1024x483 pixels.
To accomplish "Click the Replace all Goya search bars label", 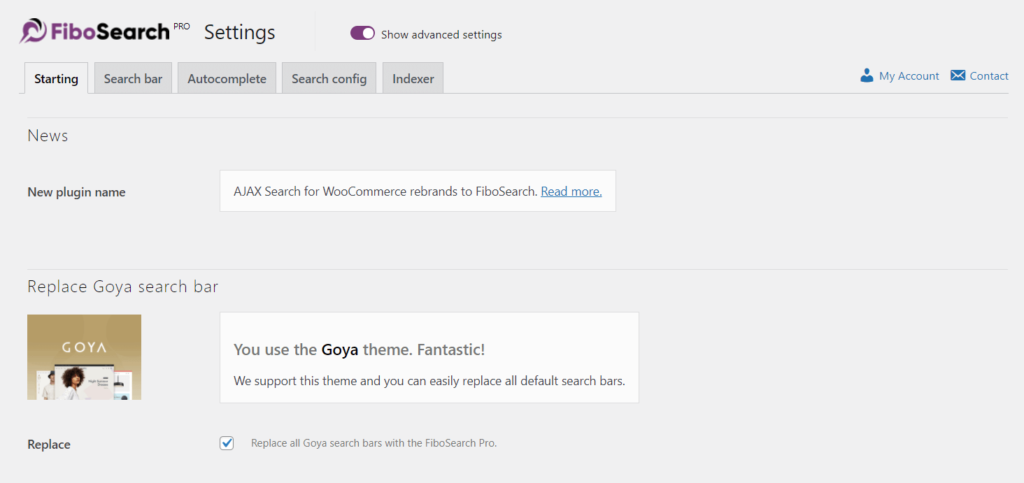I will click(373, 443).
